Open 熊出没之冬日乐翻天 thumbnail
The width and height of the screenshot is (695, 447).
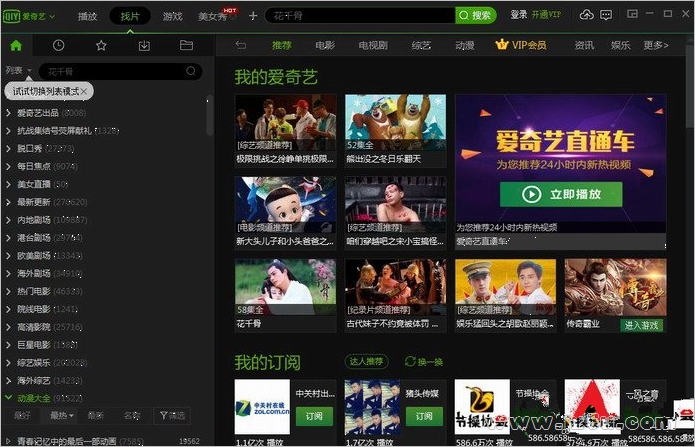pyautogui.click(x=395, y=123)
